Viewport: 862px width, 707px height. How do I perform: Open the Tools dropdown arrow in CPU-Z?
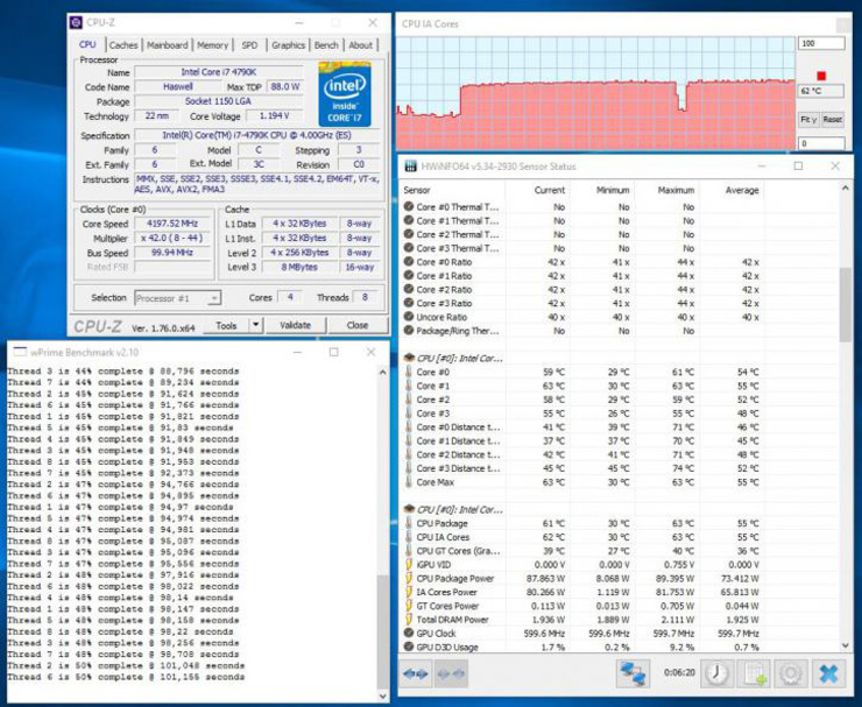[255, 325]
